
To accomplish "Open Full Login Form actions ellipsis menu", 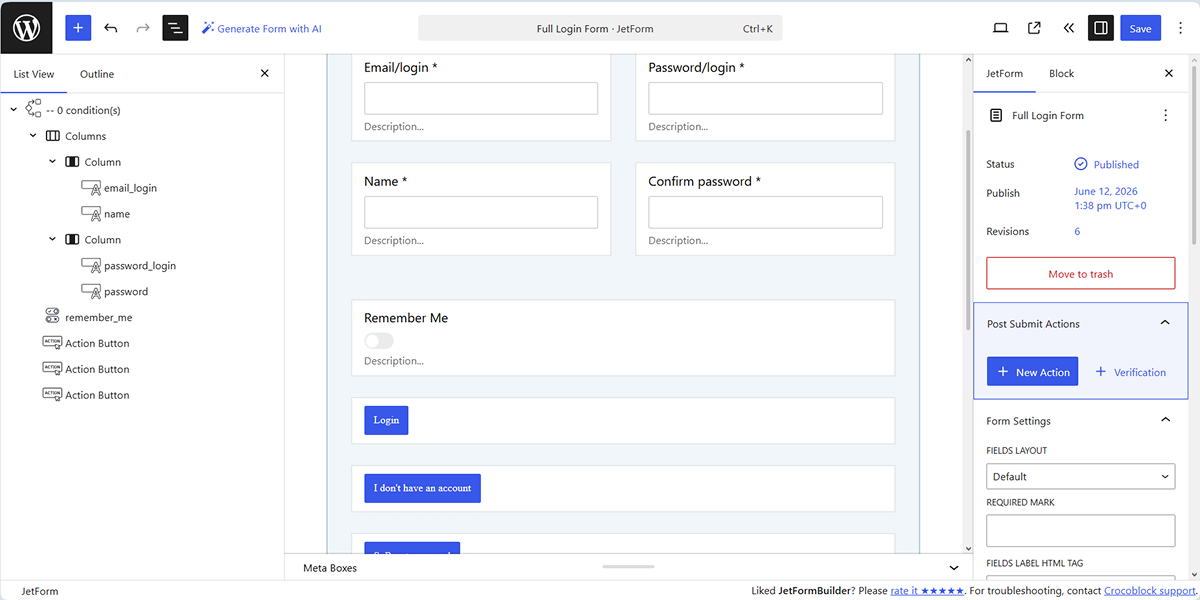I will pos(1165,116).
